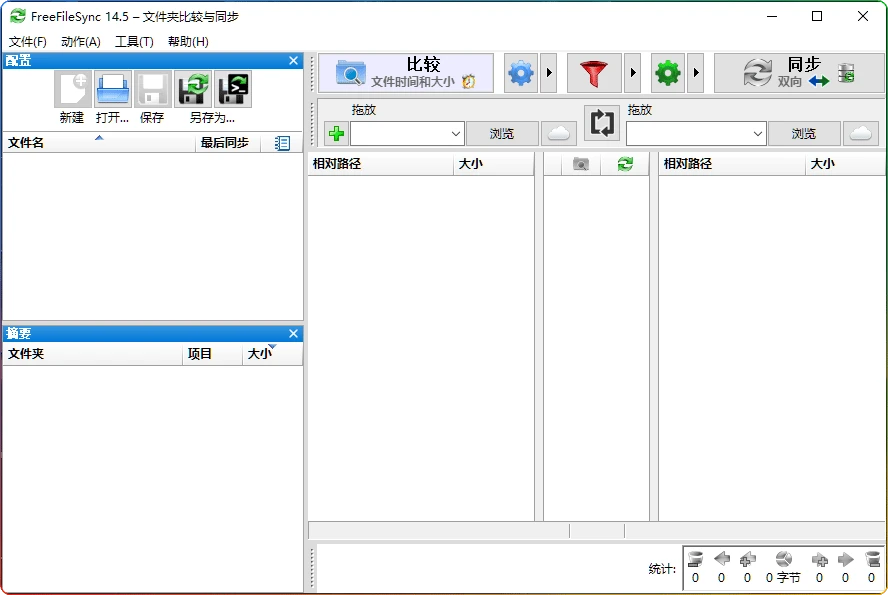Viewport: 888px width, 595px height.
Task: Swap sides using the arrows icon
Action: click(x=602, y=123)
